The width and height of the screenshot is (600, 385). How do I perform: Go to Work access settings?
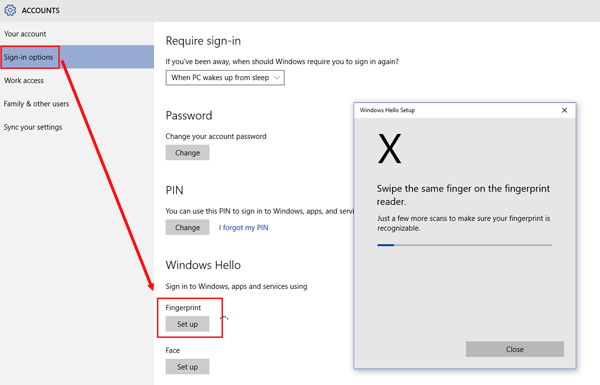click(24, 80)
